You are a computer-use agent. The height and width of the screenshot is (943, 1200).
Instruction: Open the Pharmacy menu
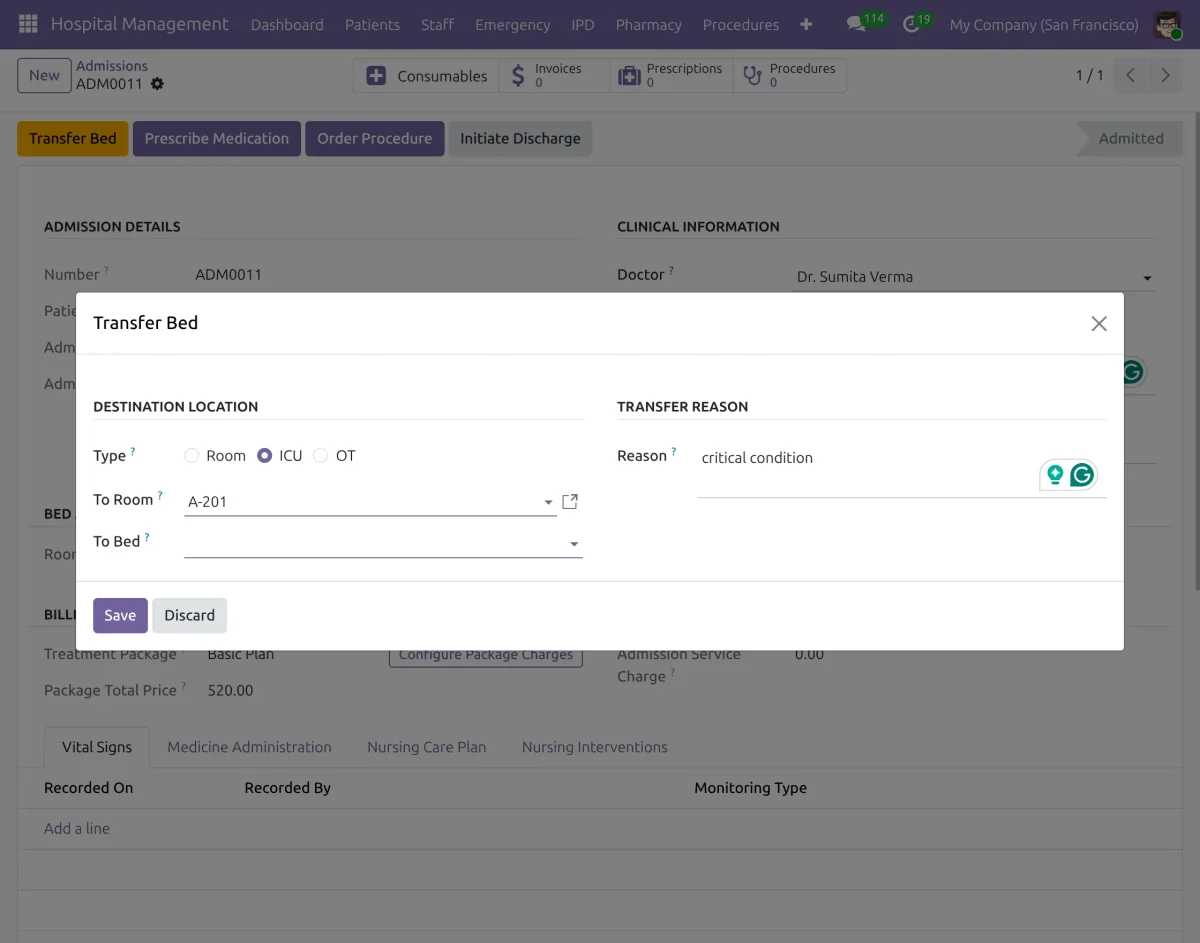point(649,24)
